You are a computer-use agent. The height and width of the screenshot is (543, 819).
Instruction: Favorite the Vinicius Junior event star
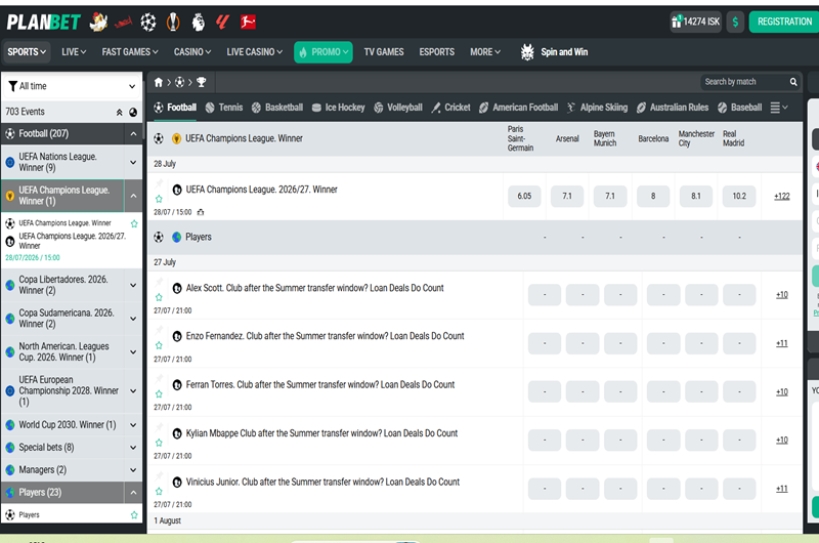pyautogui.click(x=159, y=491)
